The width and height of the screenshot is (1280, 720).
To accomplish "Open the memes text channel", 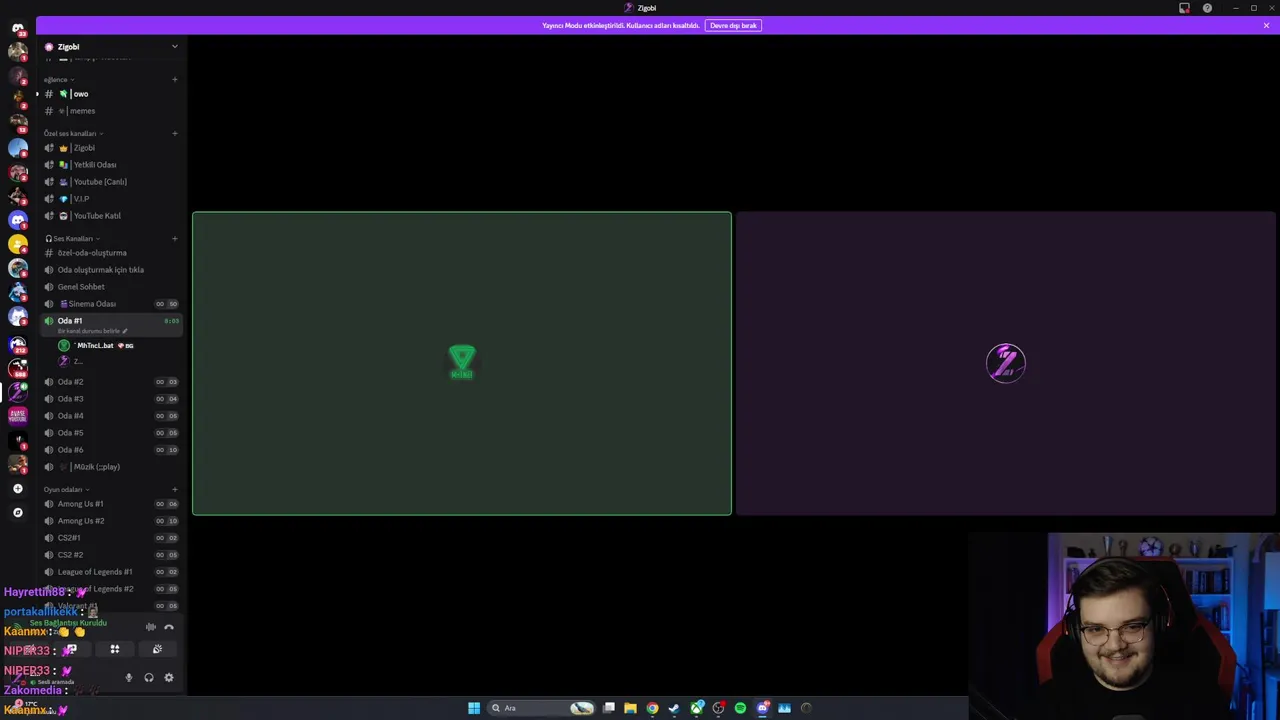I will coord(111,111).
